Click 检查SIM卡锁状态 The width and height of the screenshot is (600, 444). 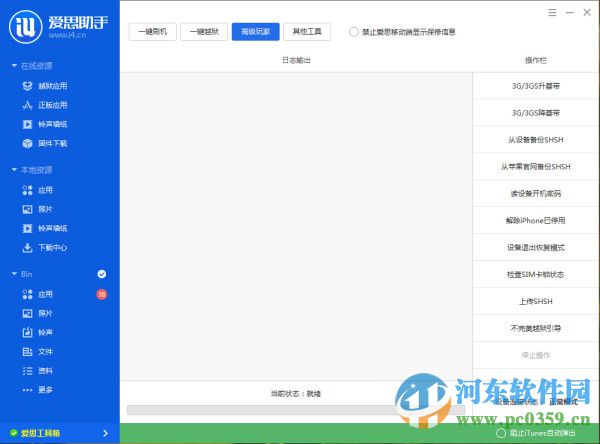[x=536, y=274]
